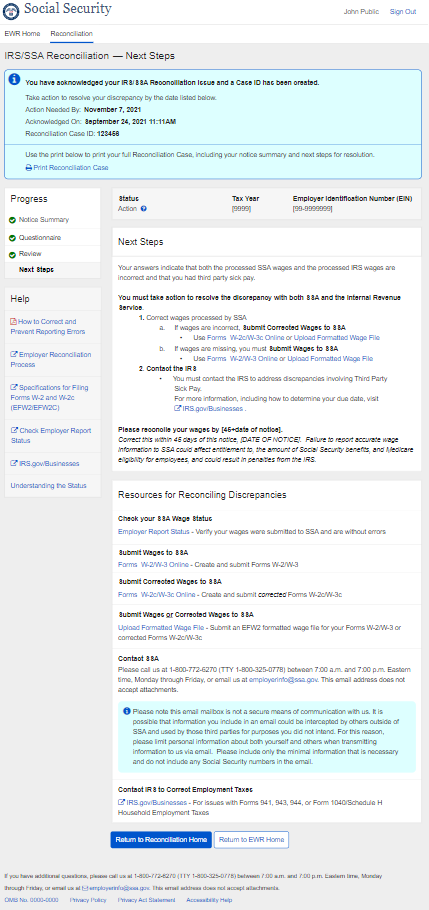Click Print Reconciliation Case link
The image size is (429, 910).
tap(71, 168)
